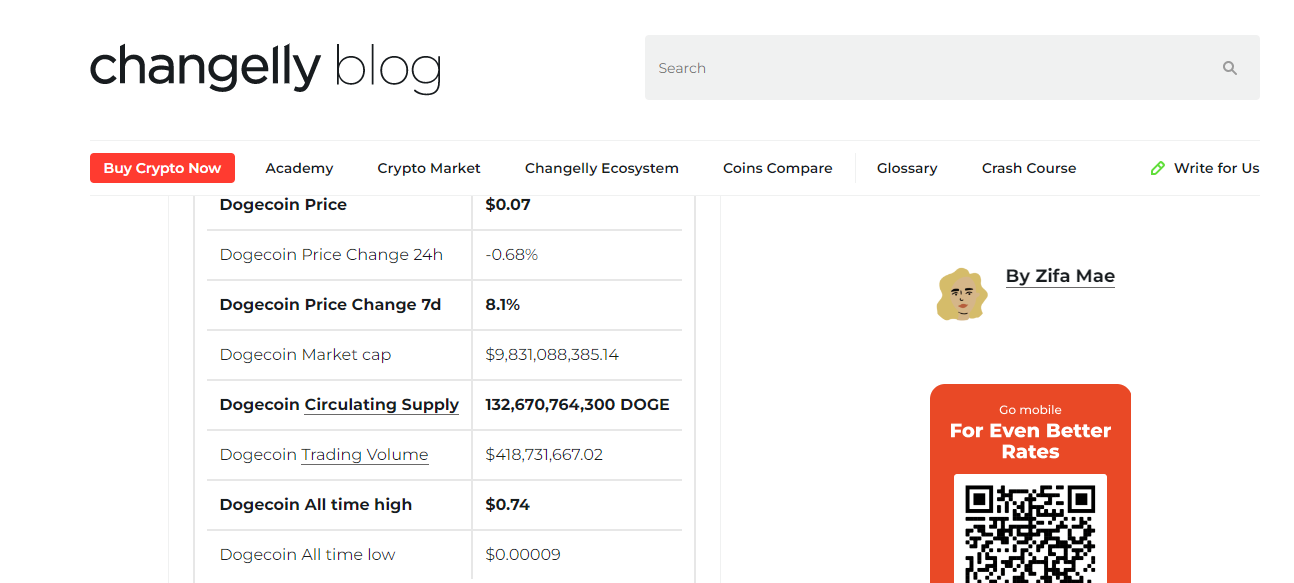Click the Zifa Mae avatar image
The height and width of the screenshot is (583, 1294).
(x=962, y=294)
